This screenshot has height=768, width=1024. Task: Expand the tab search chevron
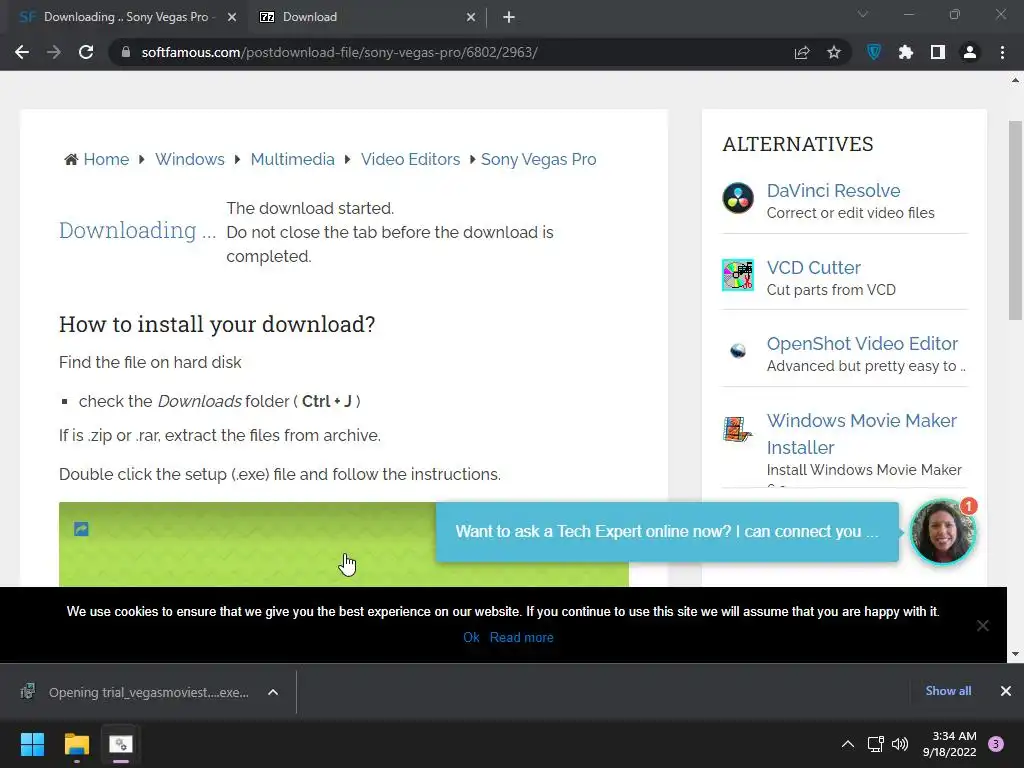click(x=863, y=14)
